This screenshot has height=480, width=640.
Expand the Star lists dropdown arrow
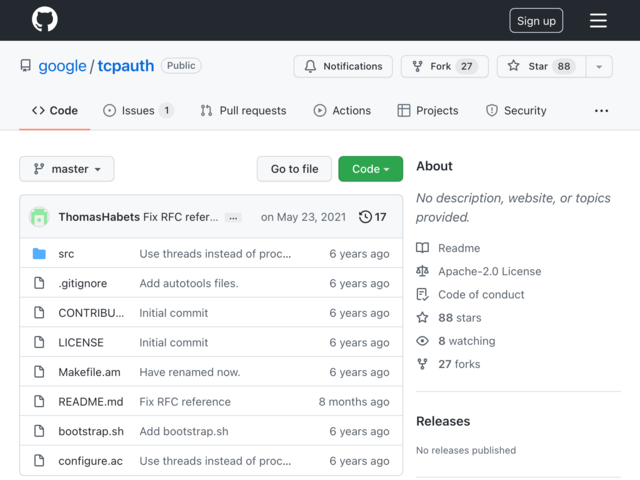[599, 66]
